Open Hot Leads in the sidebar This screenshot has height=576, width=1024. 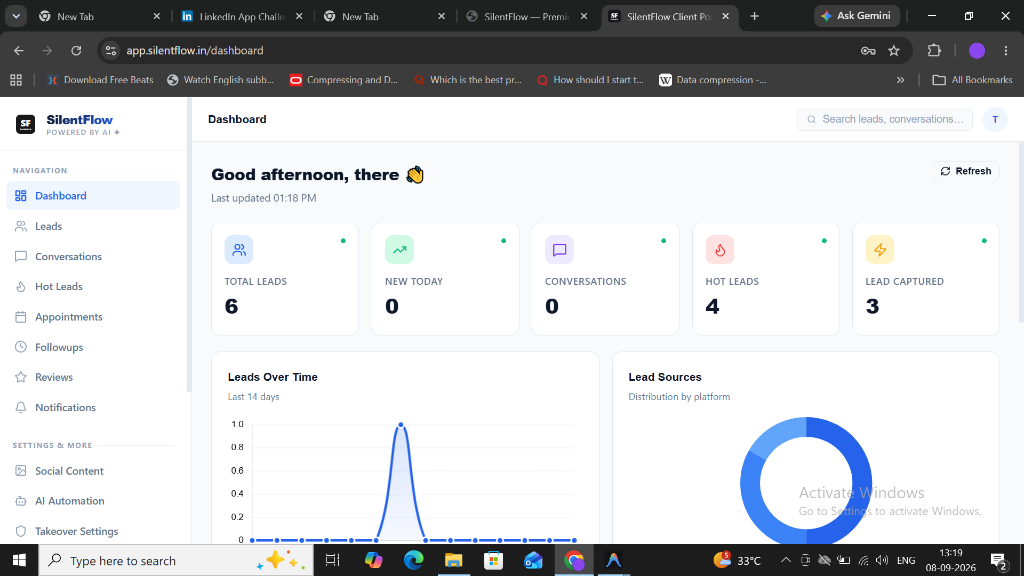coord(93,286)
